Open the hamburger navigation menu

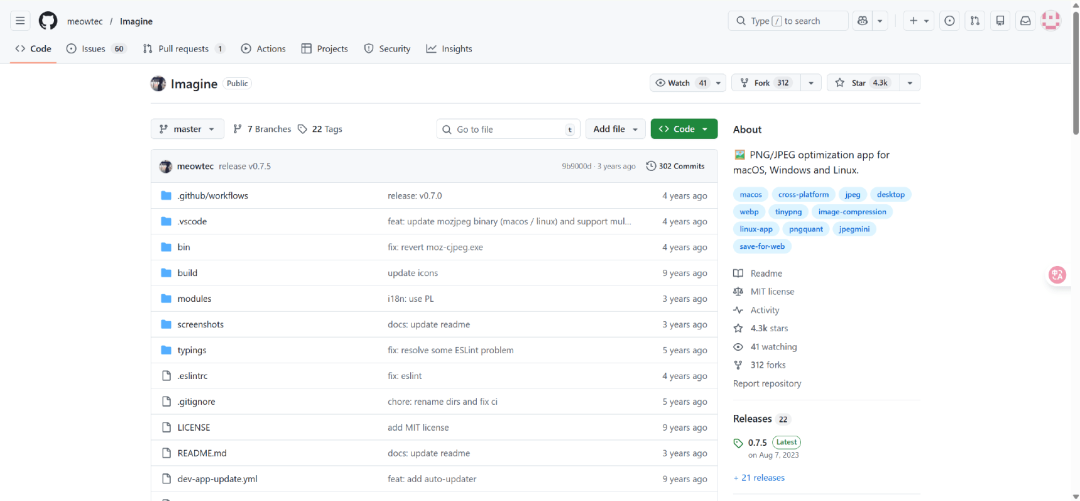(20, 20)
